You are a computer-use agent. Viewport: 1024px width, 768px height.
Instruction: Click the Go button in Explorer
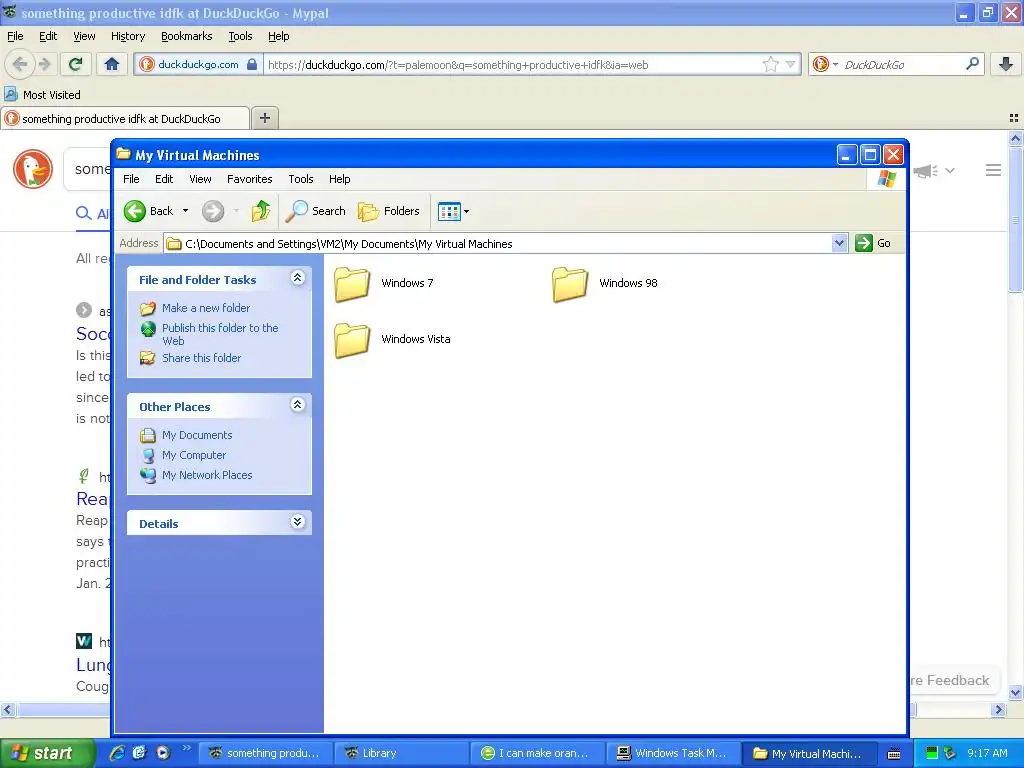(873, 244)
